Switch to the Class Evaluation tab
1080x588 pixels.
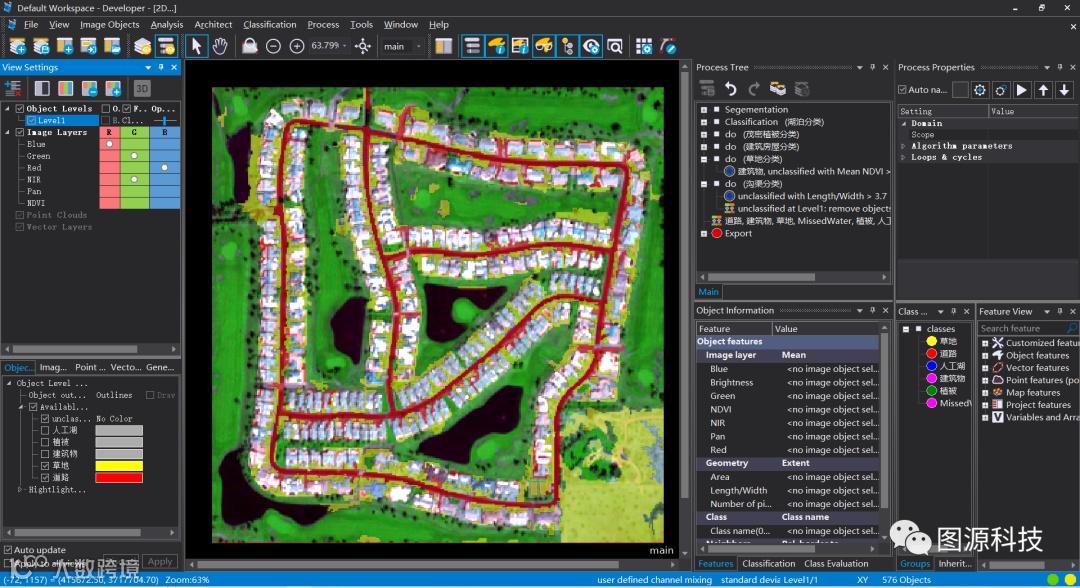coord(838,564)
